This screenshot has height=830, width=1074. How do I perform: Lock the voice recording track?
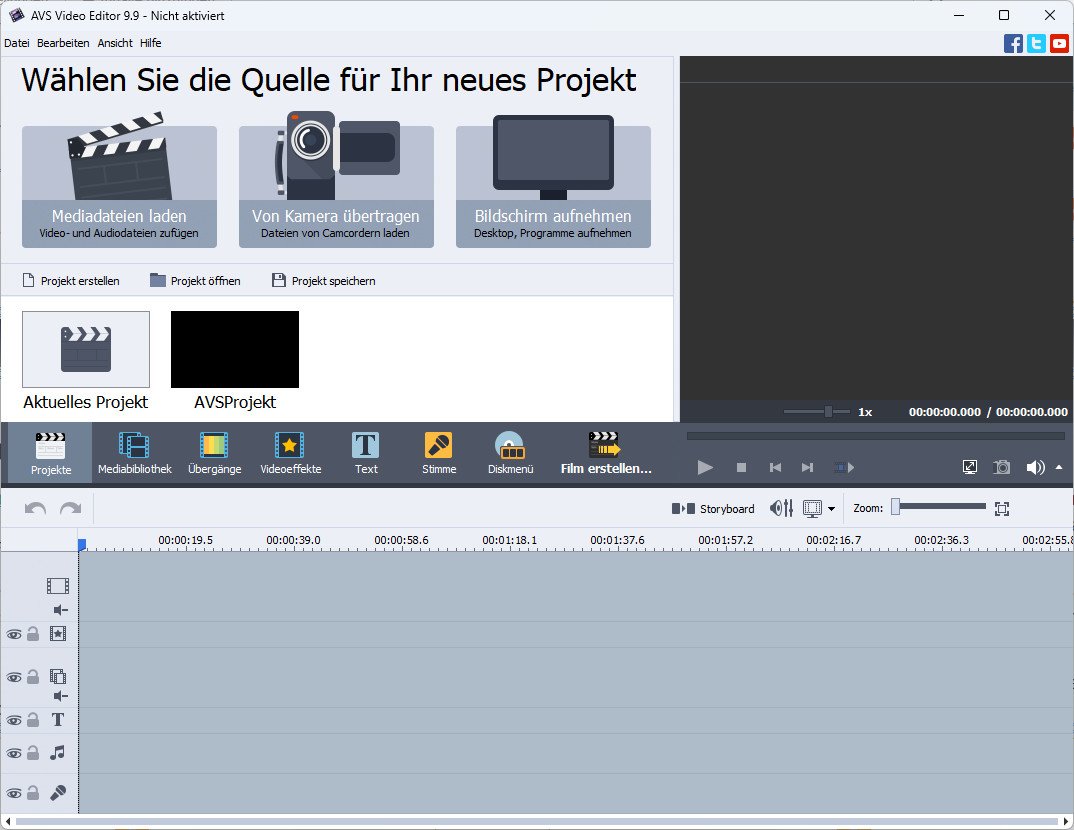[x=33, y=793]
